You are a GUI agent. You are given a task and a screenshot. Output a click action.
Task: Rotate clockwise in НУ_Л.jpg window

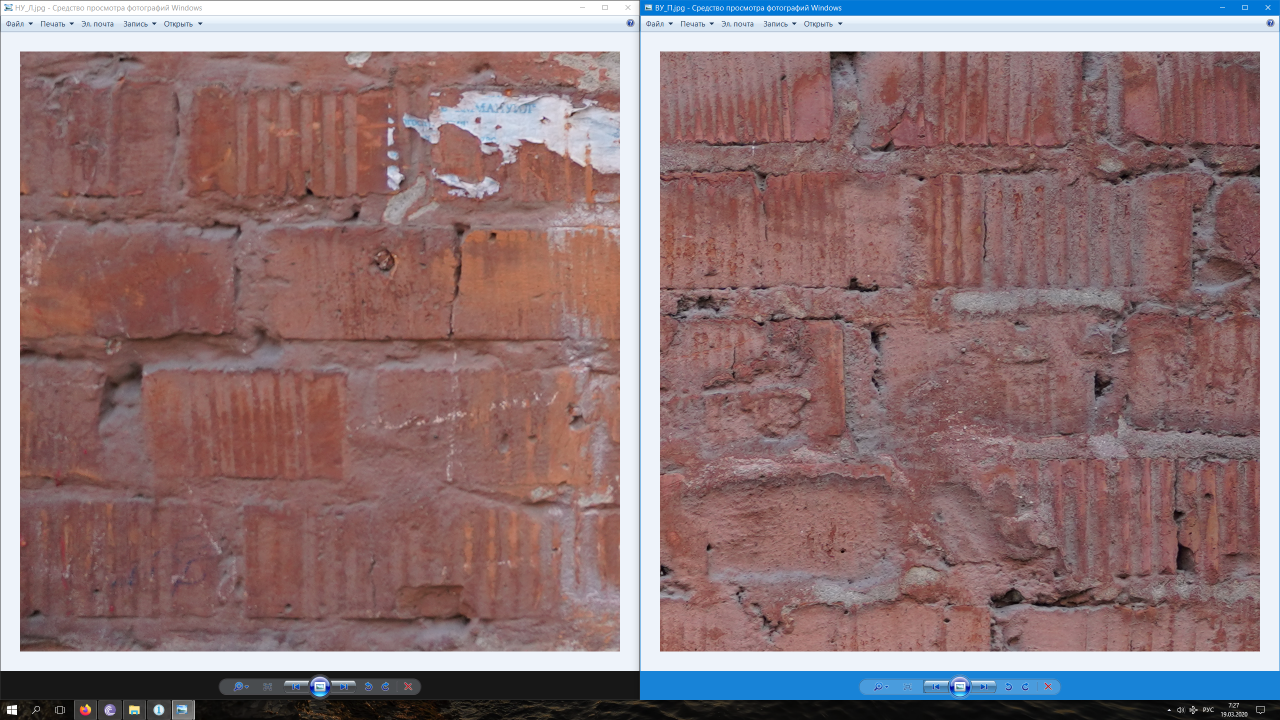point(385,687)
